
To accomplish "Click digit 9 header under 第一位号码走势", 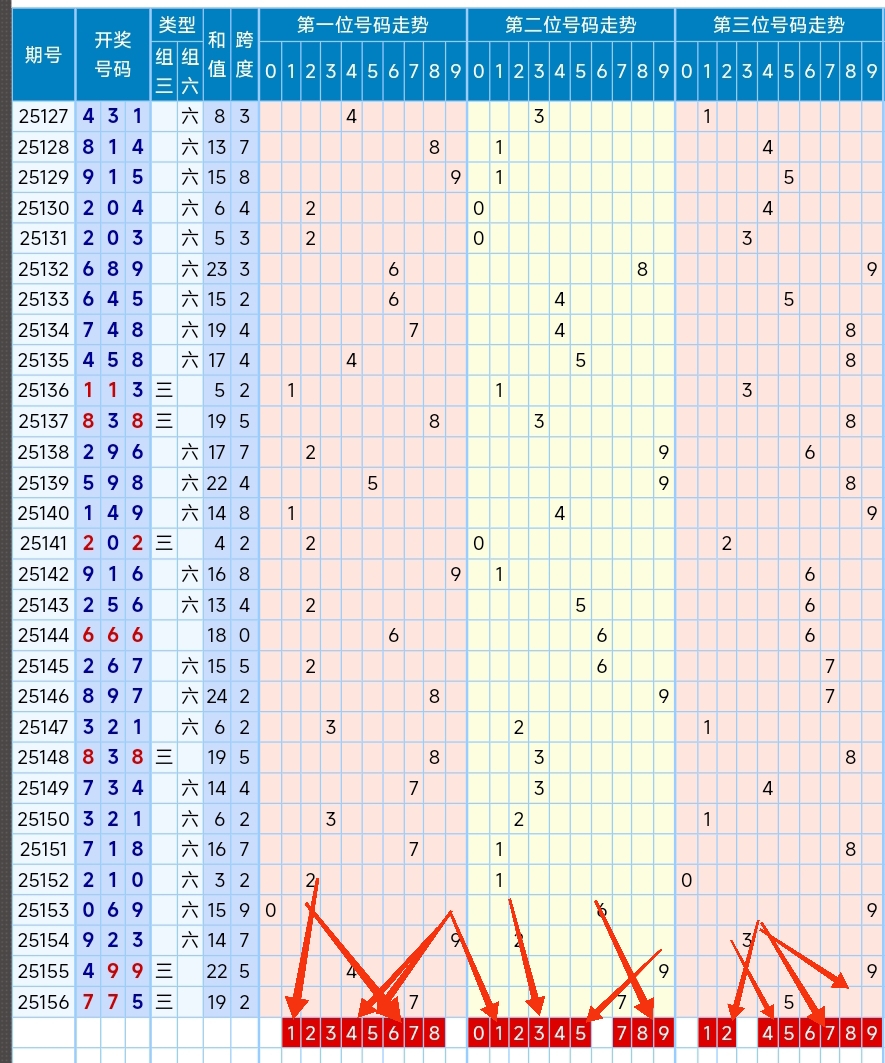I will click(456, 71).
